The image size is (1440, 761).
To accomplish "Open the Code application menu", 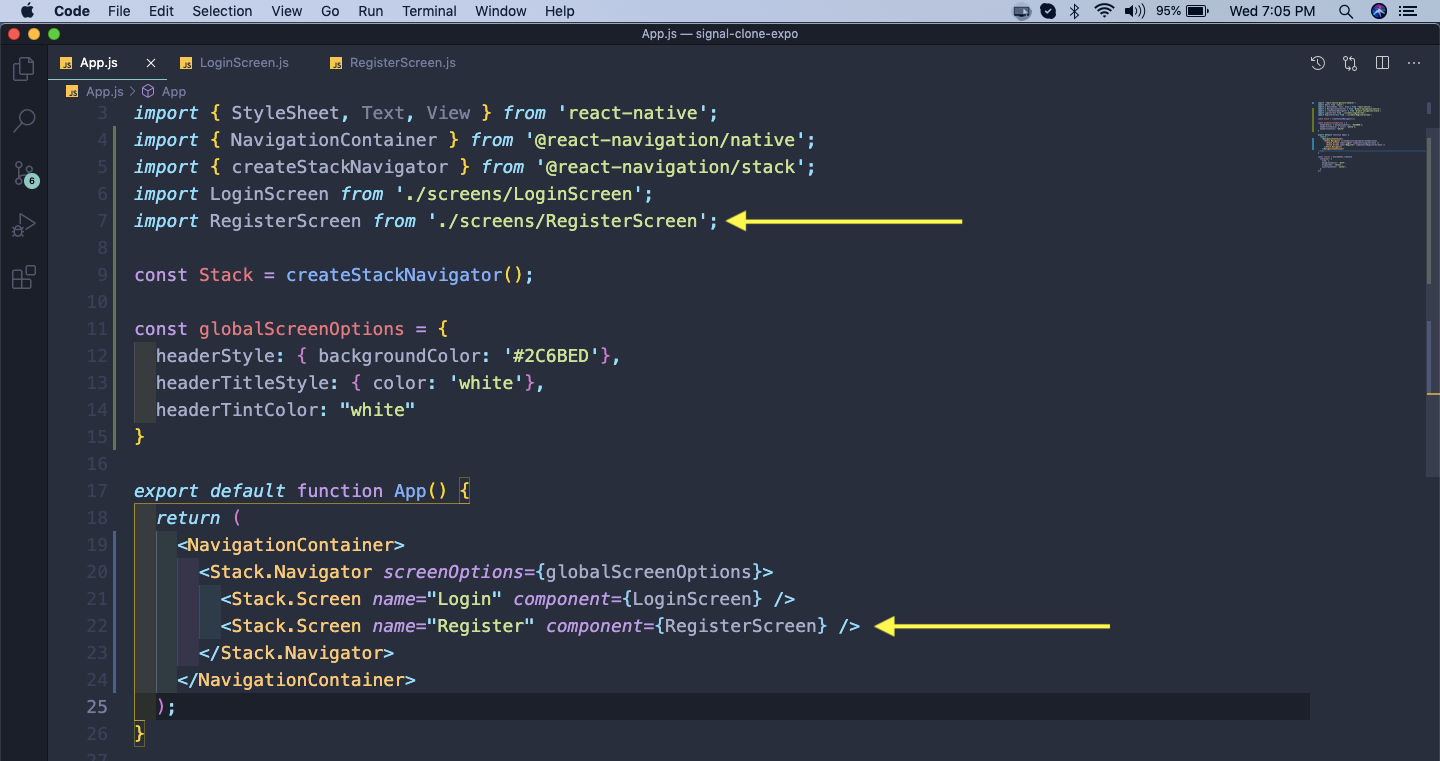I will pos(71,11).
